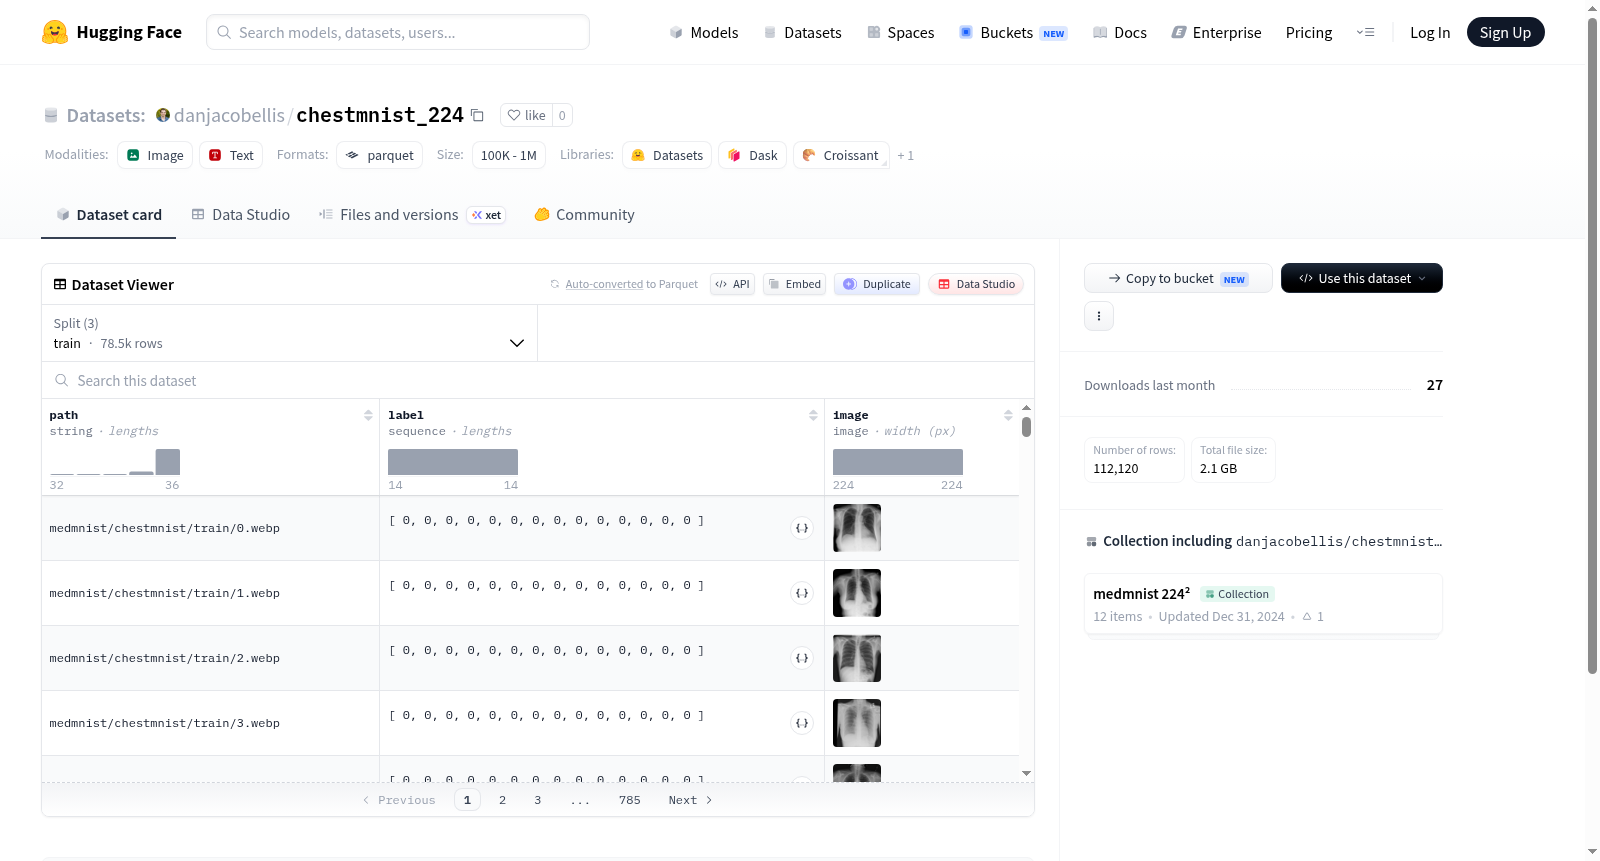
Task: Click the Datasets library tag
Action: click(x=667, y=155)
